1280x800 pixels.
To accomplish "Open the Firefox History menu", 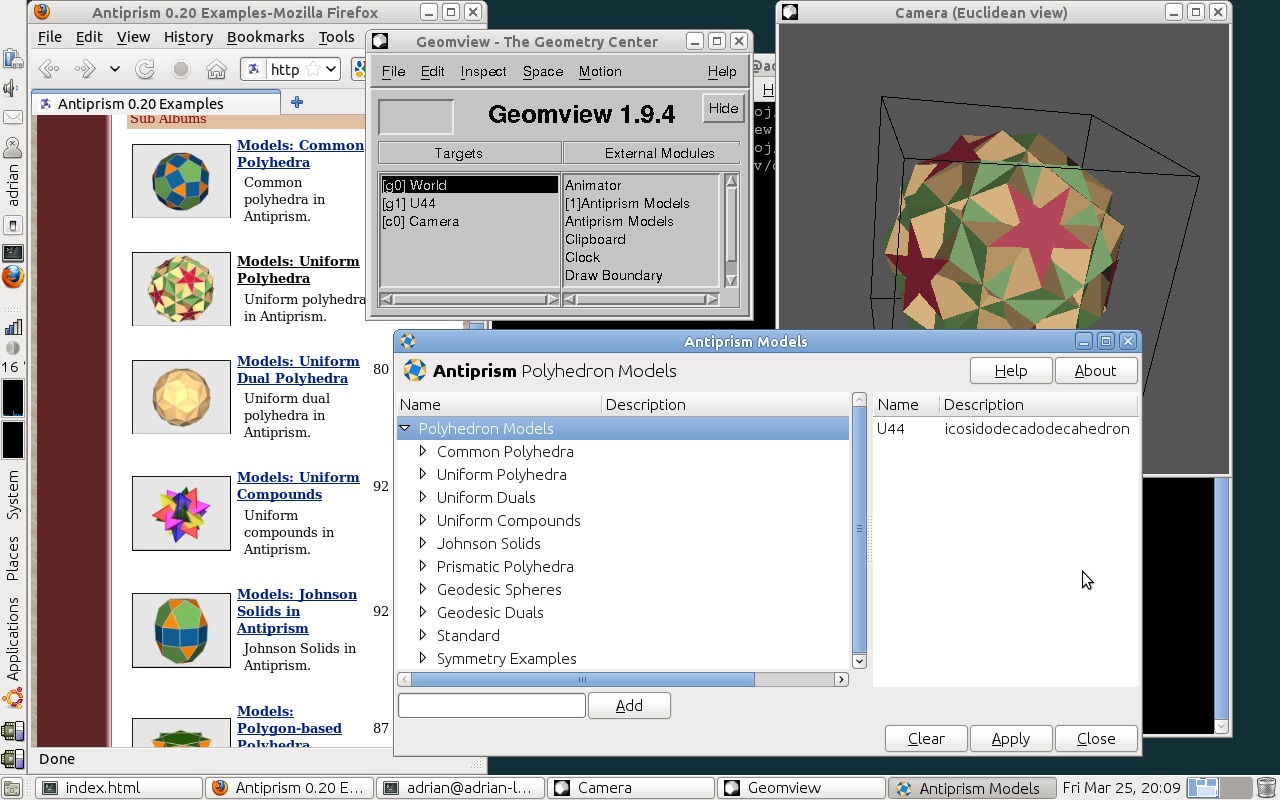I will pyautogui.click(x=188, y=37).
